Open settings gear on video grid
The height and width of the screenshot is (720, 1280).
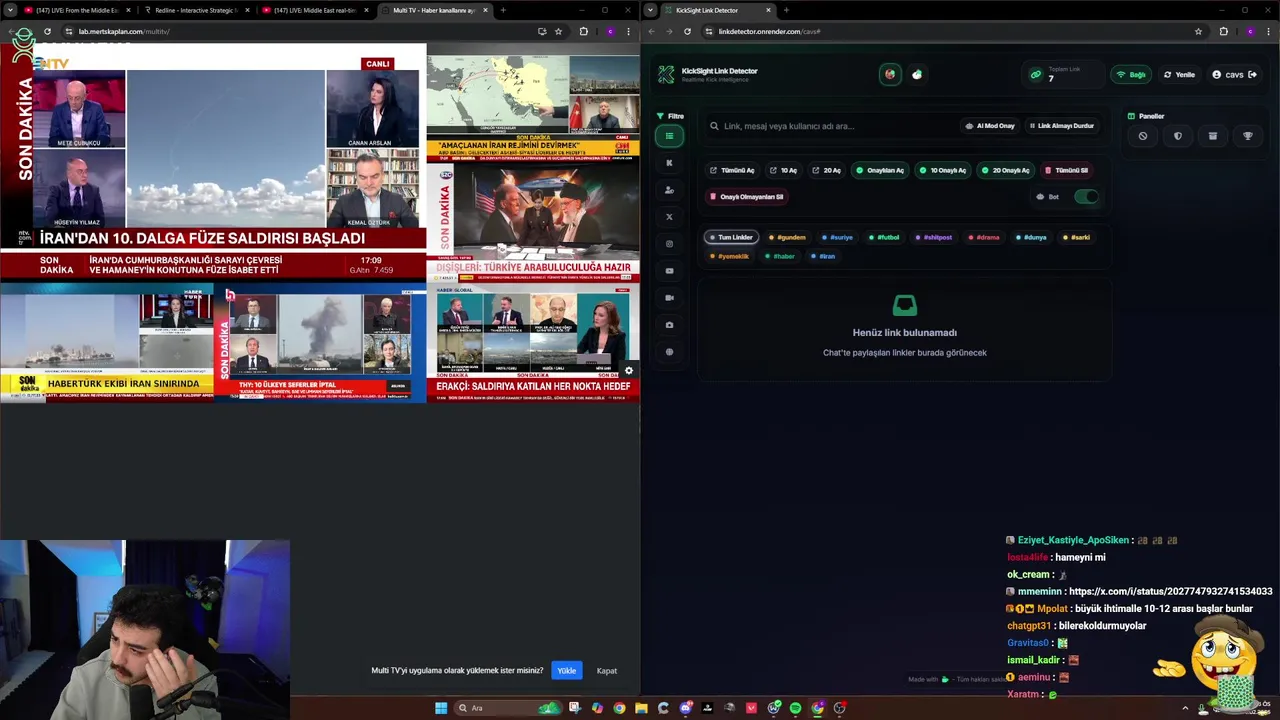tap(628, 371)
